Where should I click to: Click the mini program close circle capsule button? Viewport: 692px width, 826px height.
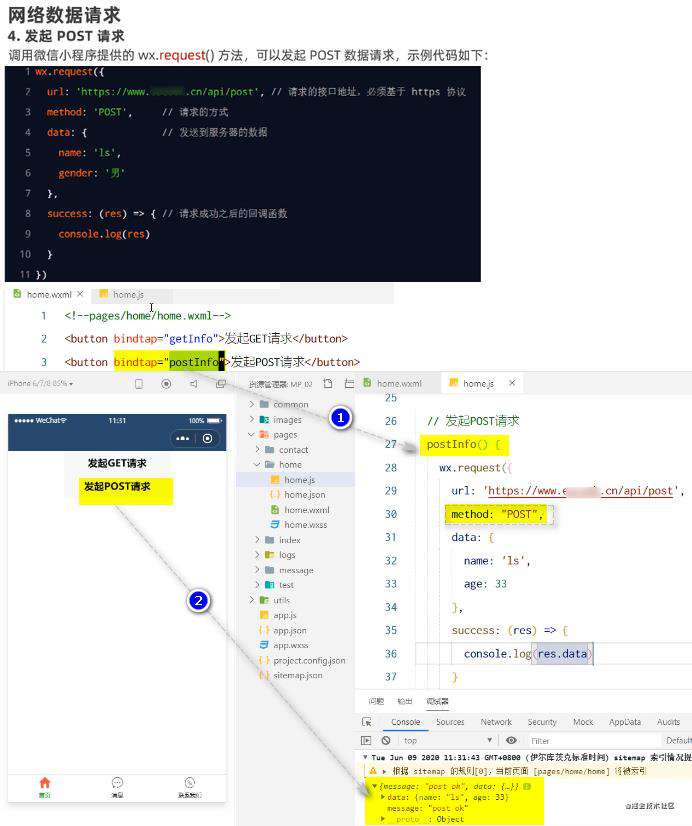click(x=207, y=438)
